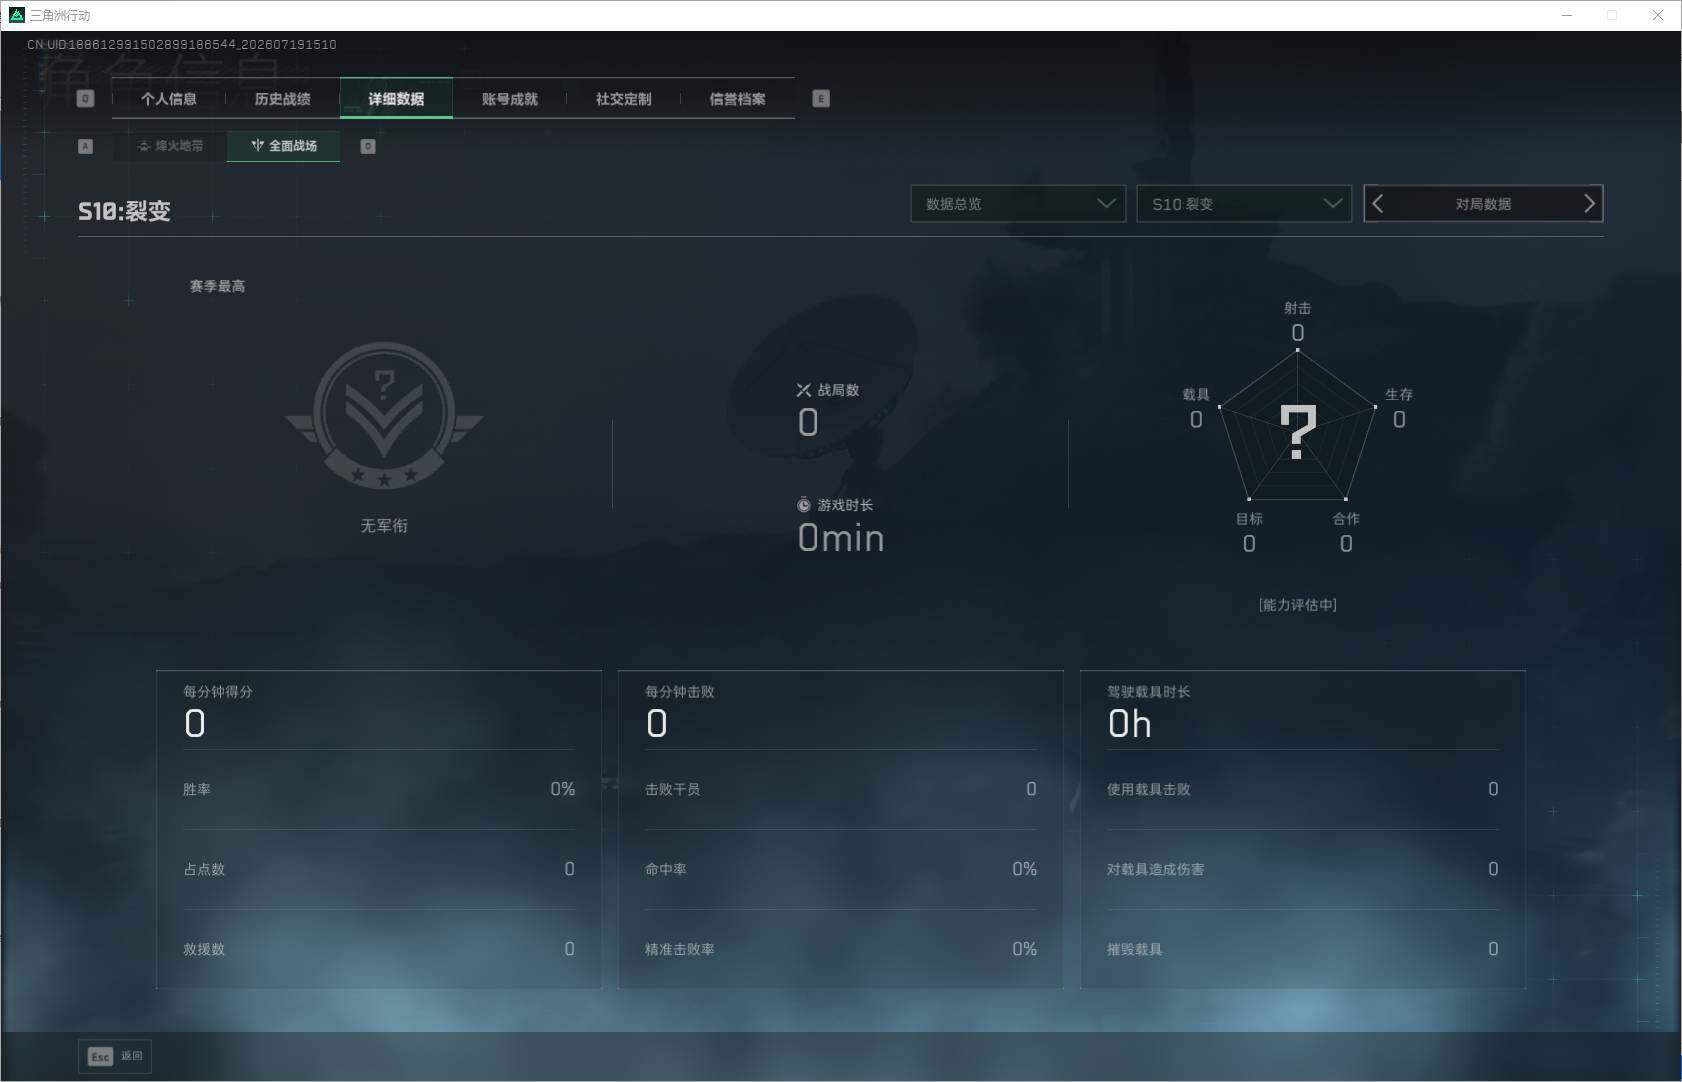Click the 无军衔 rank badge emblem
Image resolution: width=1682 pixels, height=1082 pixels.
pyautogui.click(x=384, y=415)
